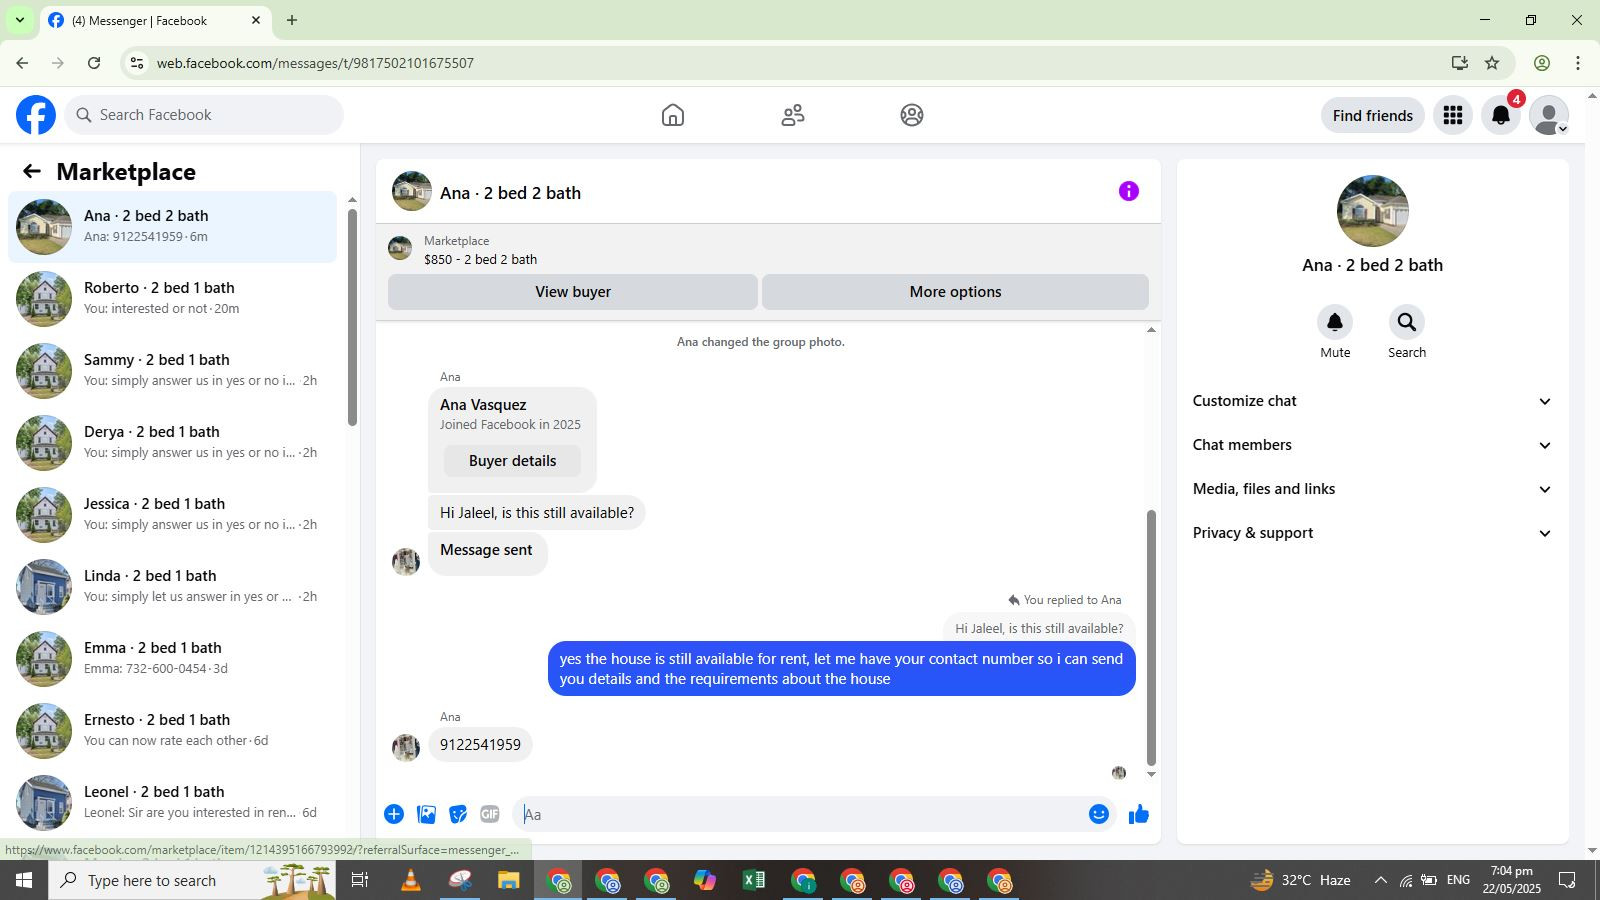The image size is (1600, 900).
Task: Open File Explorer from the taskbar
Action: point(509,880)
